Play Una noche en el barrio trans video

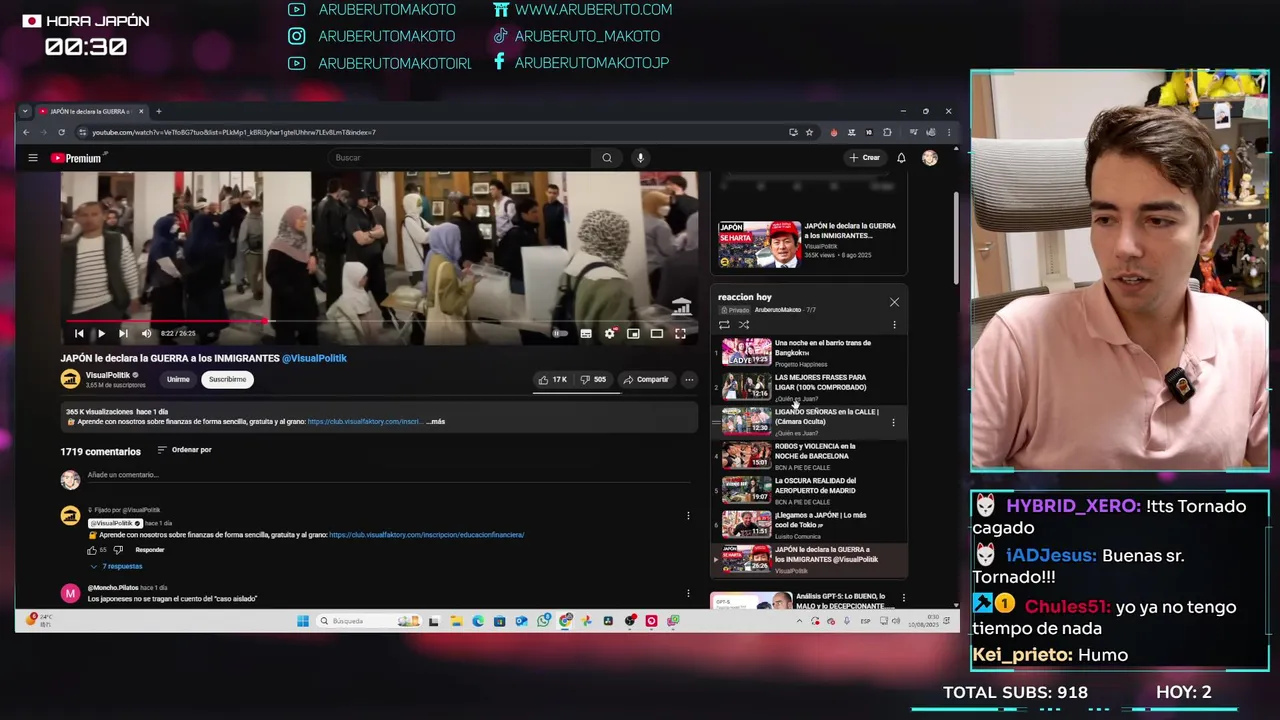(x=810, y=353)
